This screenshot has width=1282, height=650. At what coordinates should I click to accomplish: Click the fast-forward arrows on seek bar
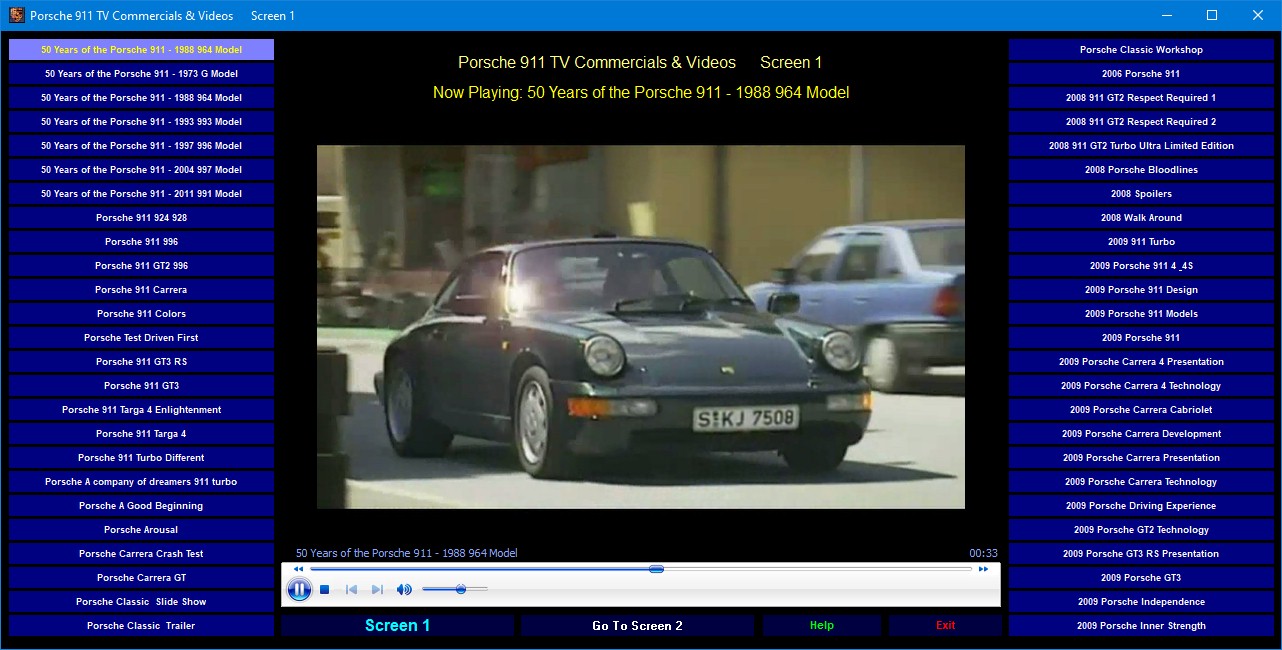[983, 569]
